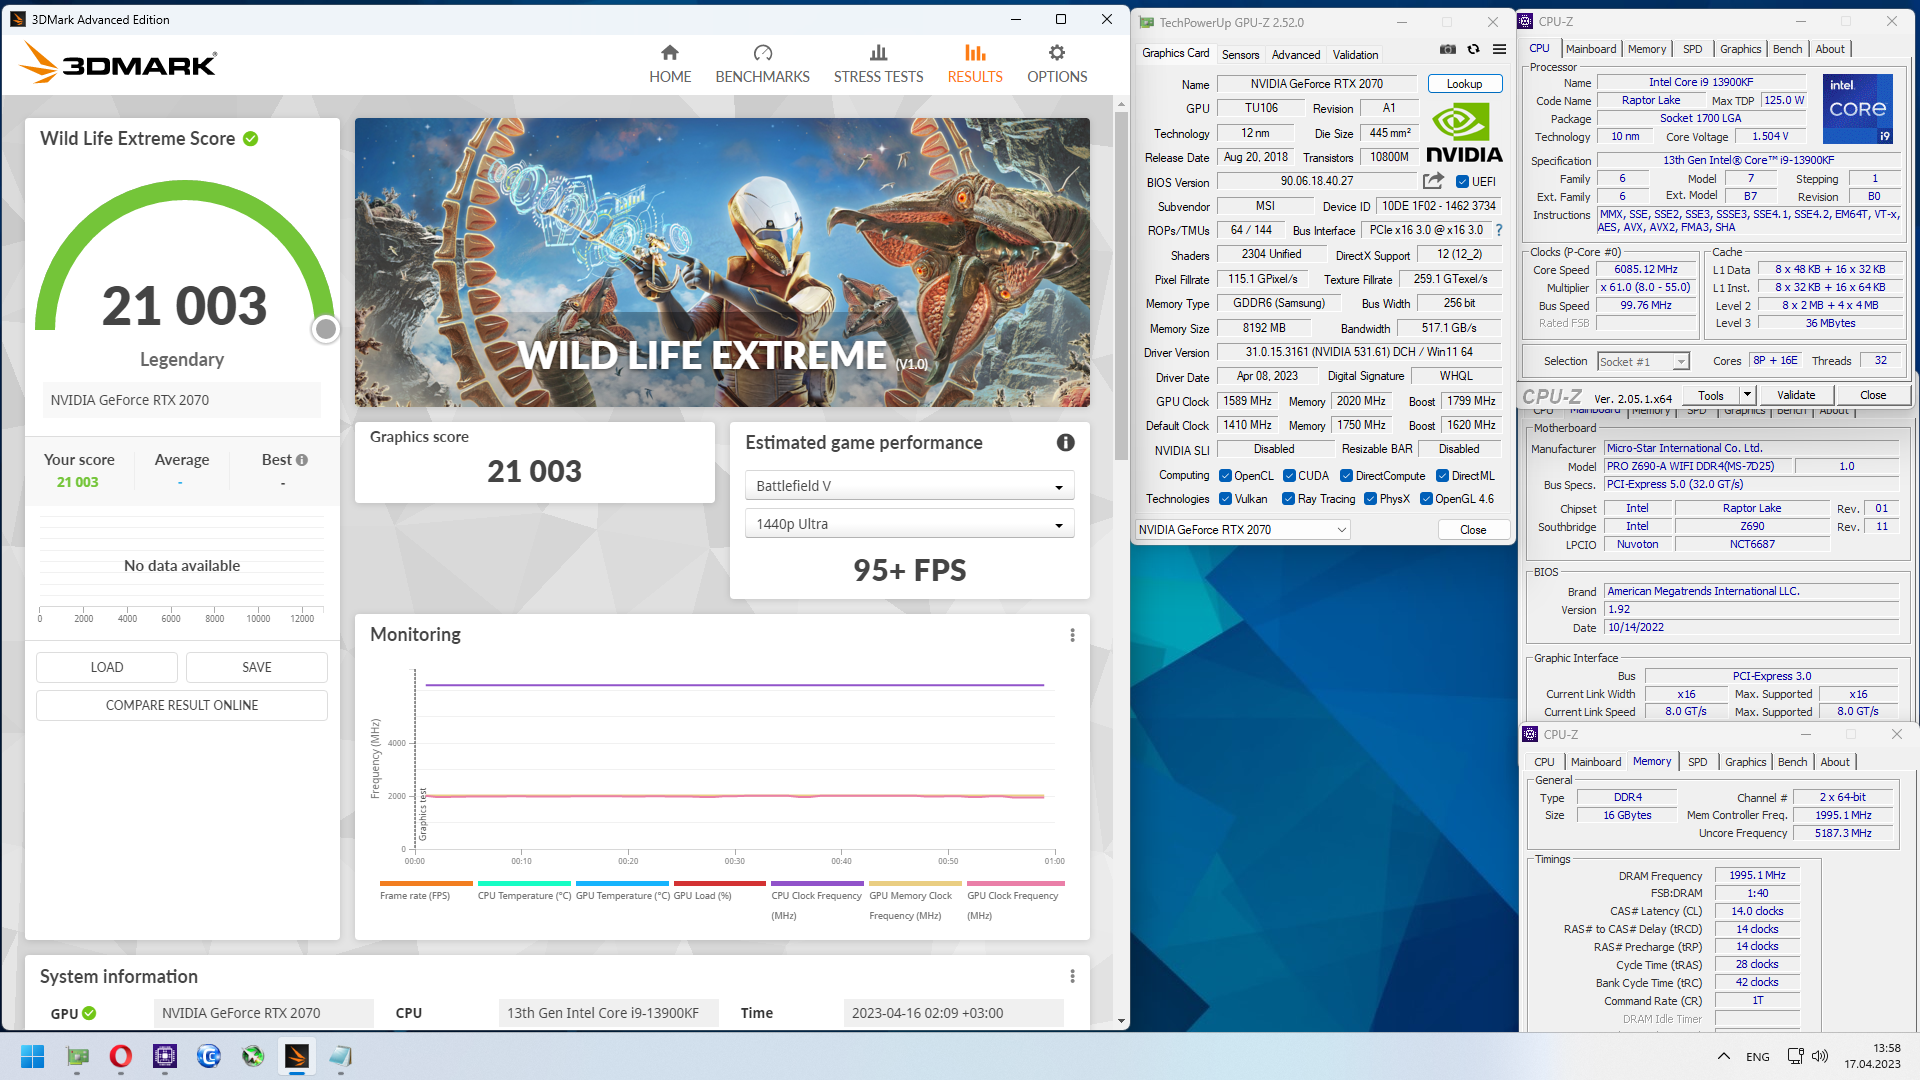The width and height of the screenshot is (1920, 1080).
Task: Click the volume tray icon
Action: click(1820, 1056)
